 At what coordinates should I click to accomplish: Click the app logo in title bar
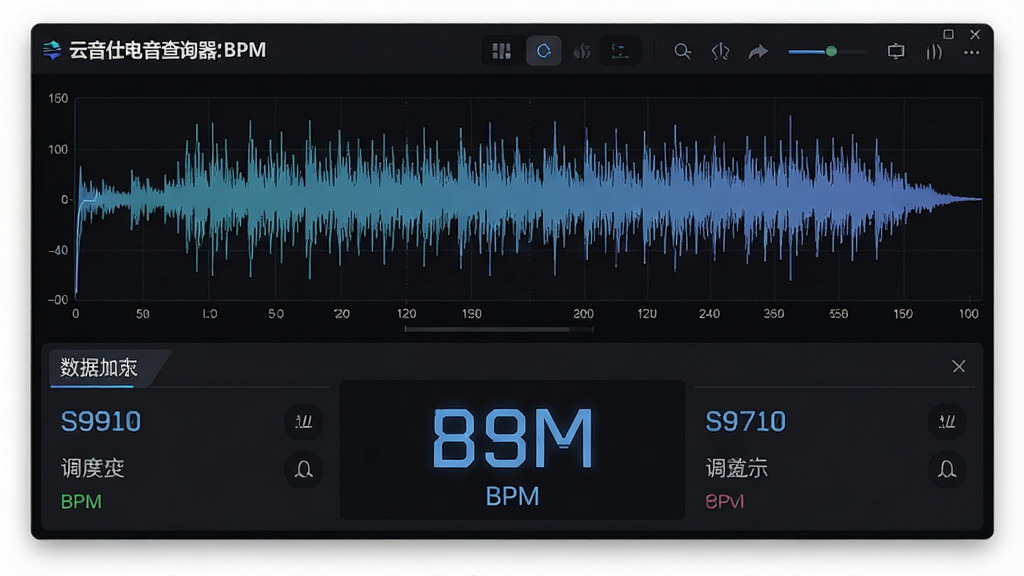[52, 50]
